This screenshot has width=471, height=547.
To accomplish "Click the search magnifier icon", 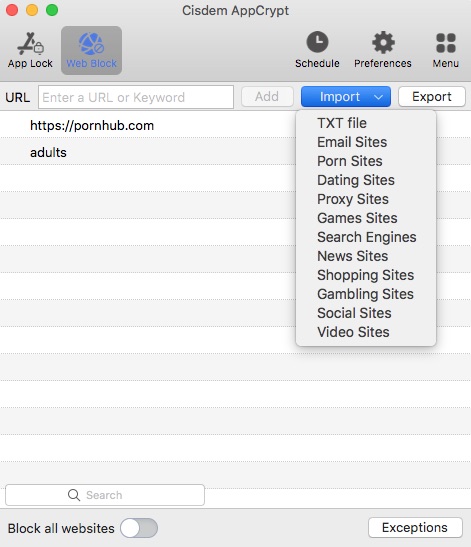I will (x=74, y=495).
